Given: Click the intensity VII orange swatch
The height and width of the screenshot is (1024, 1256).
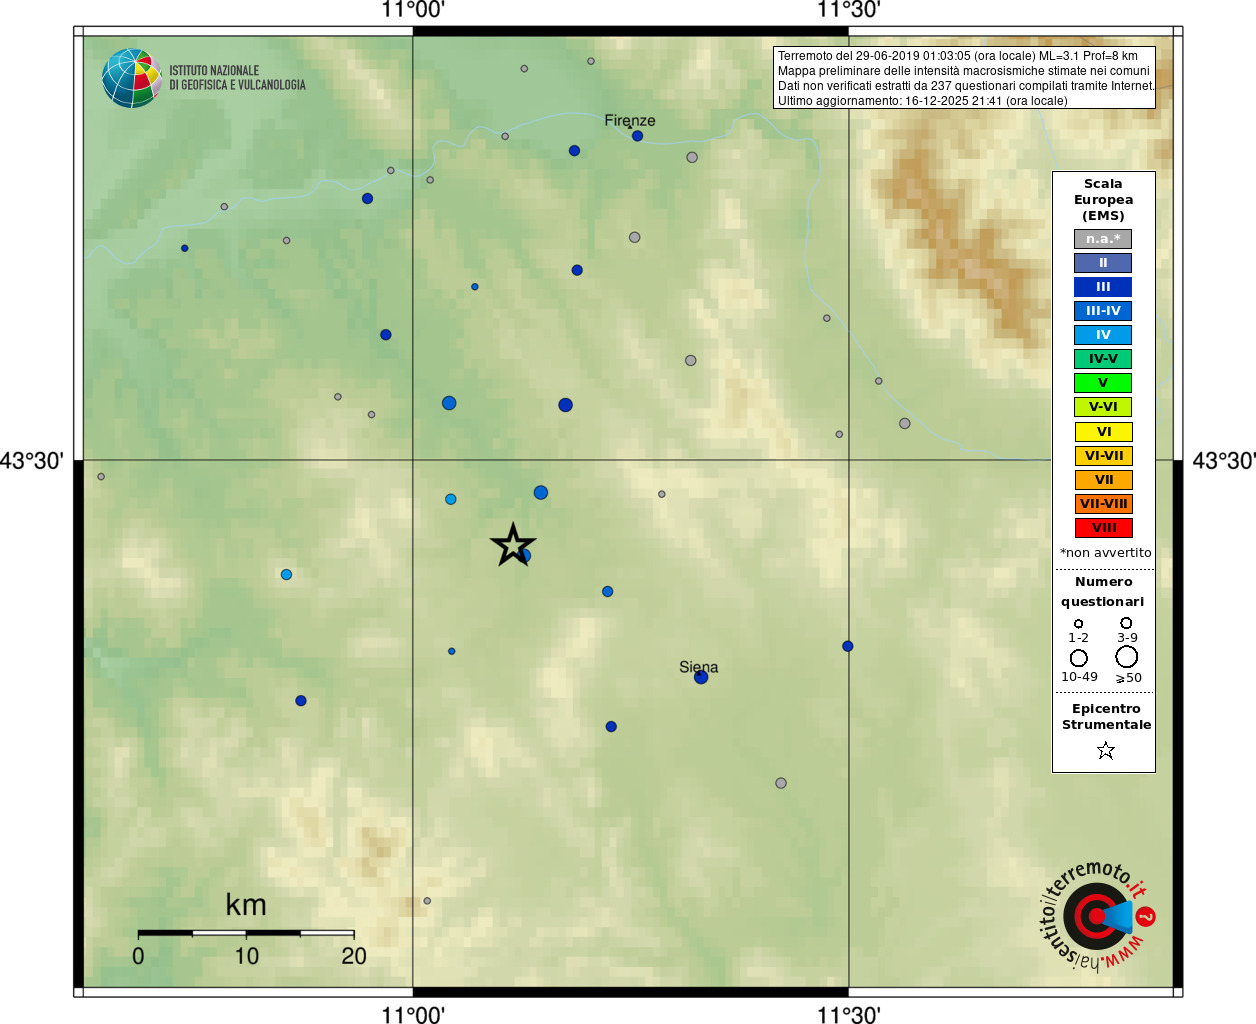Looking at the screenshot, I should pyautogui.click(x=1103, y=480).
